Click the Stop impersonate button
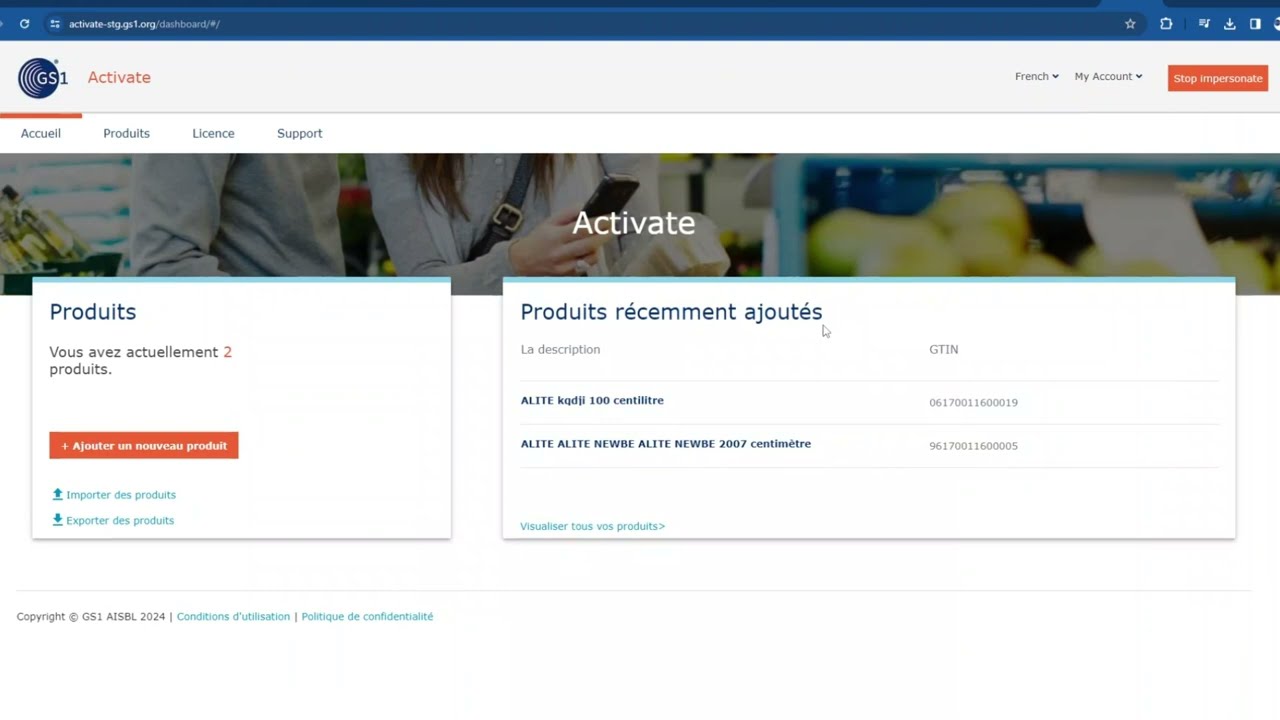The height and width of the screenshot is (720, 1280). click(1218, 78)
